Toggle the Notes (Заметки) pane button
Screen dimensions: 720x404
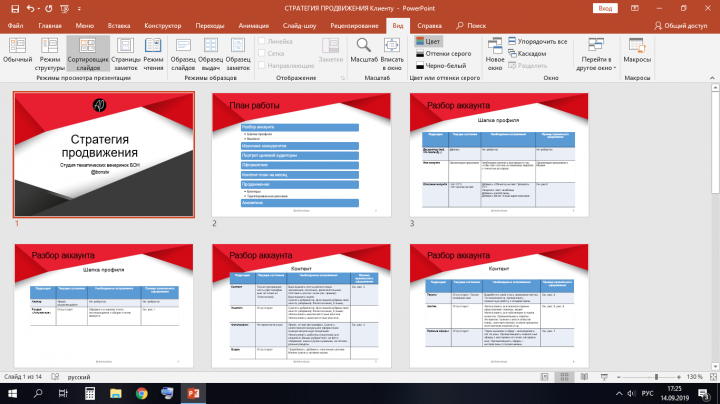tap(331, 50)
